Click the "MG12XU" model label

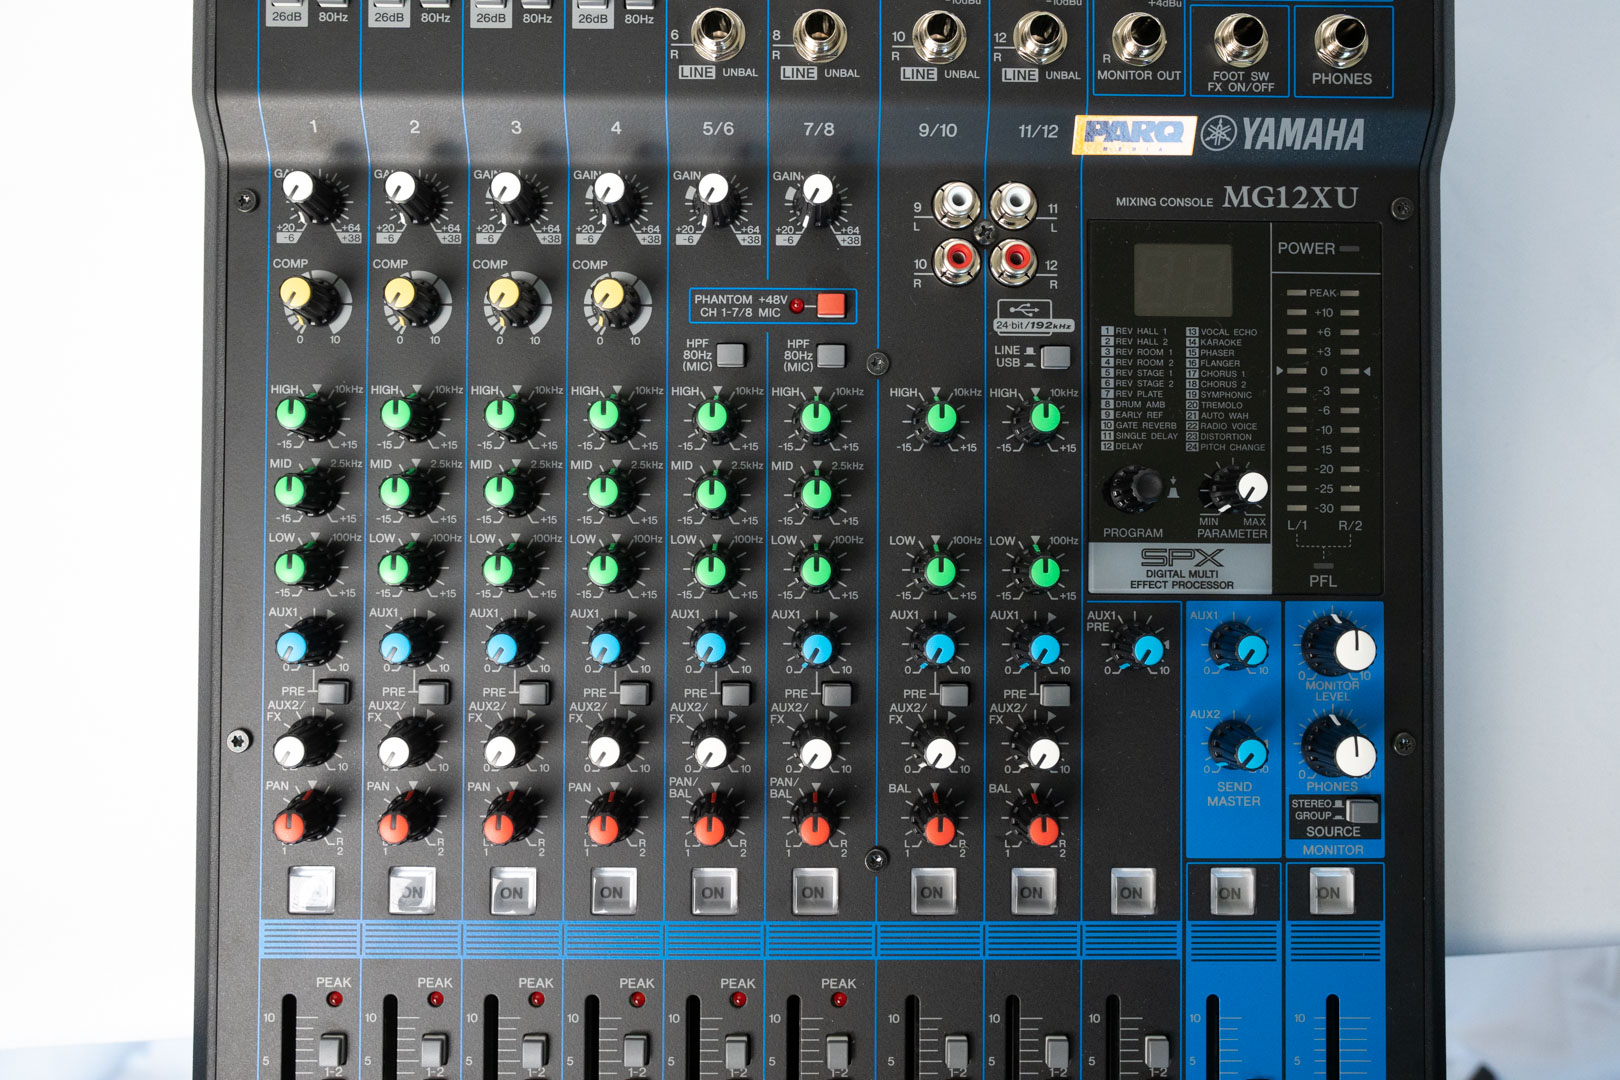(1290, 197)
